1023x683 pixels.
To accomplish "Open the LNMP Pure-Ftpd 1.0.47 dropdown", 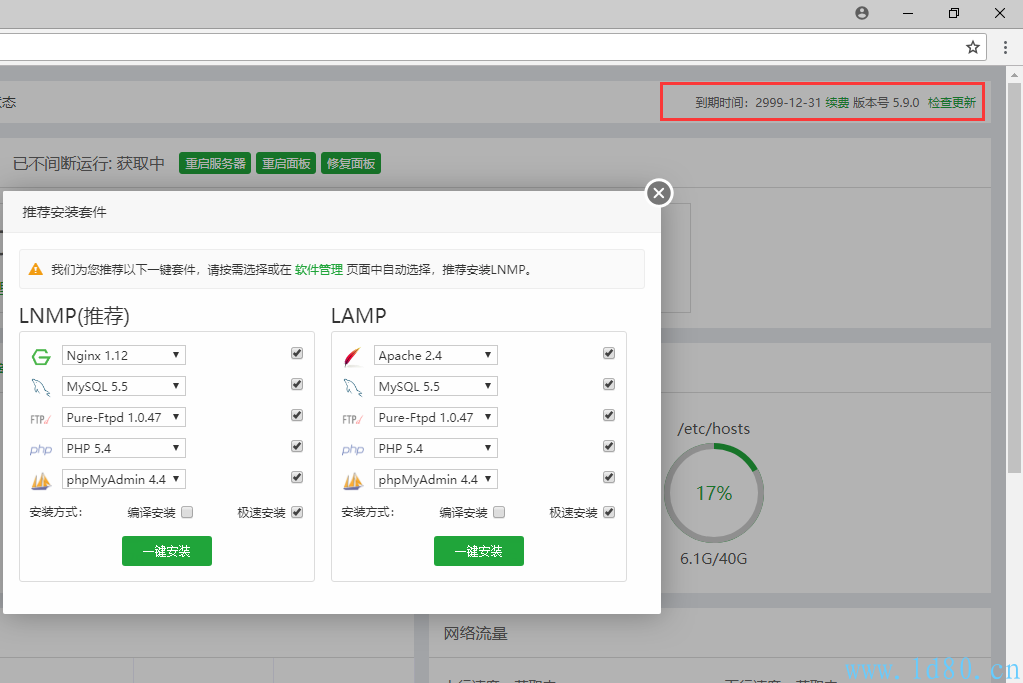I will pyautogui.click(x=124, y=417).
